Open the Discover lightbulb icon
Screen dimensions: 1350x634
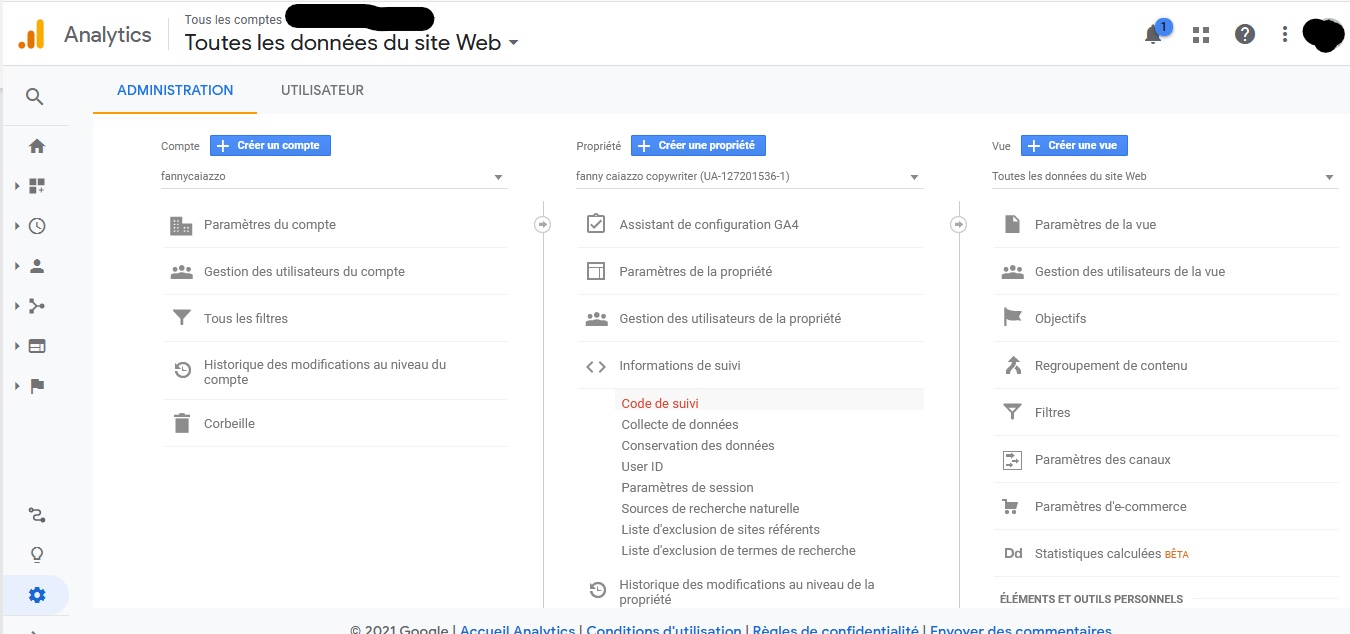[x=37, y=555]
